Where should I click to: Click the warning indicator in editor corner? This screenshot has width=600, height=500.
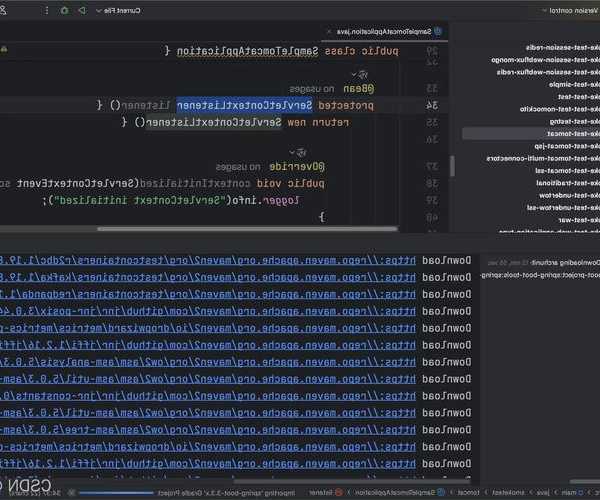point(4,48)
